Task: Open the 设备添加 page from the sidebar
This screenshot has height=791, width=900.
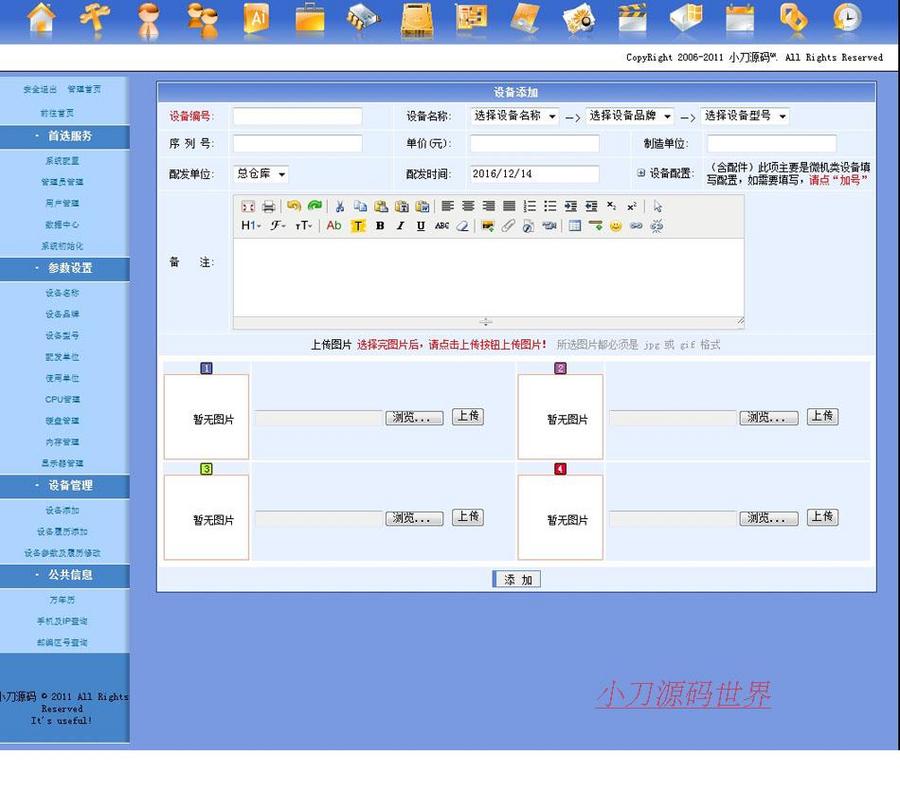Action: 64,512
